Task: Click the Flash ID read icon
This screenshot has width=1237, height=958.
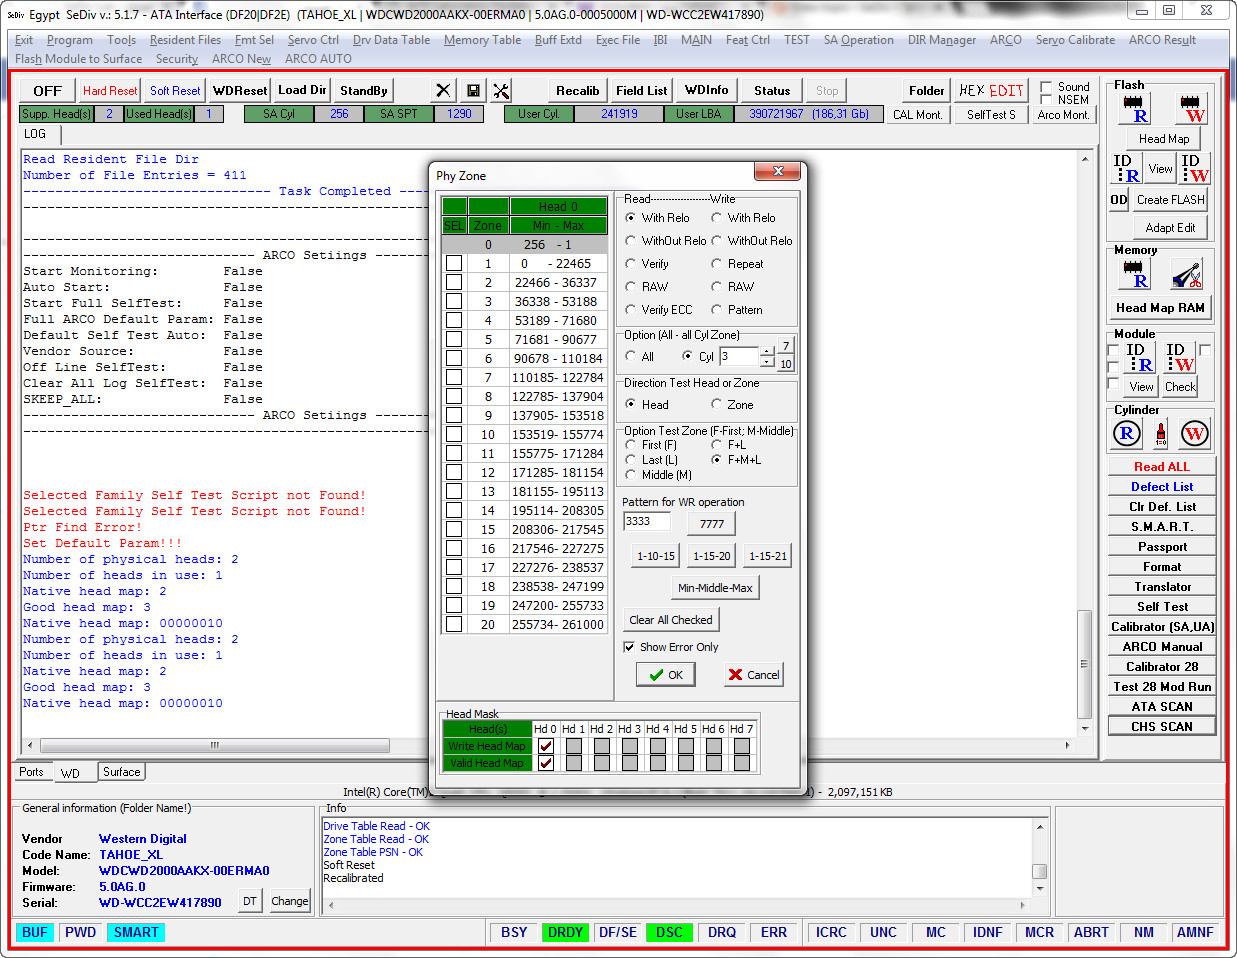Action: (1126, 168)
